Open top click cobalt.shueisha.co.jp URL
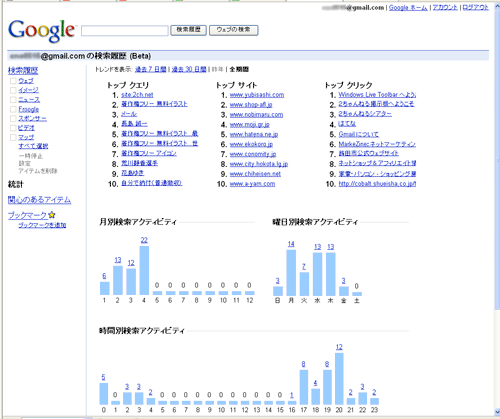The image size is (500, 419). coord(377,183)
